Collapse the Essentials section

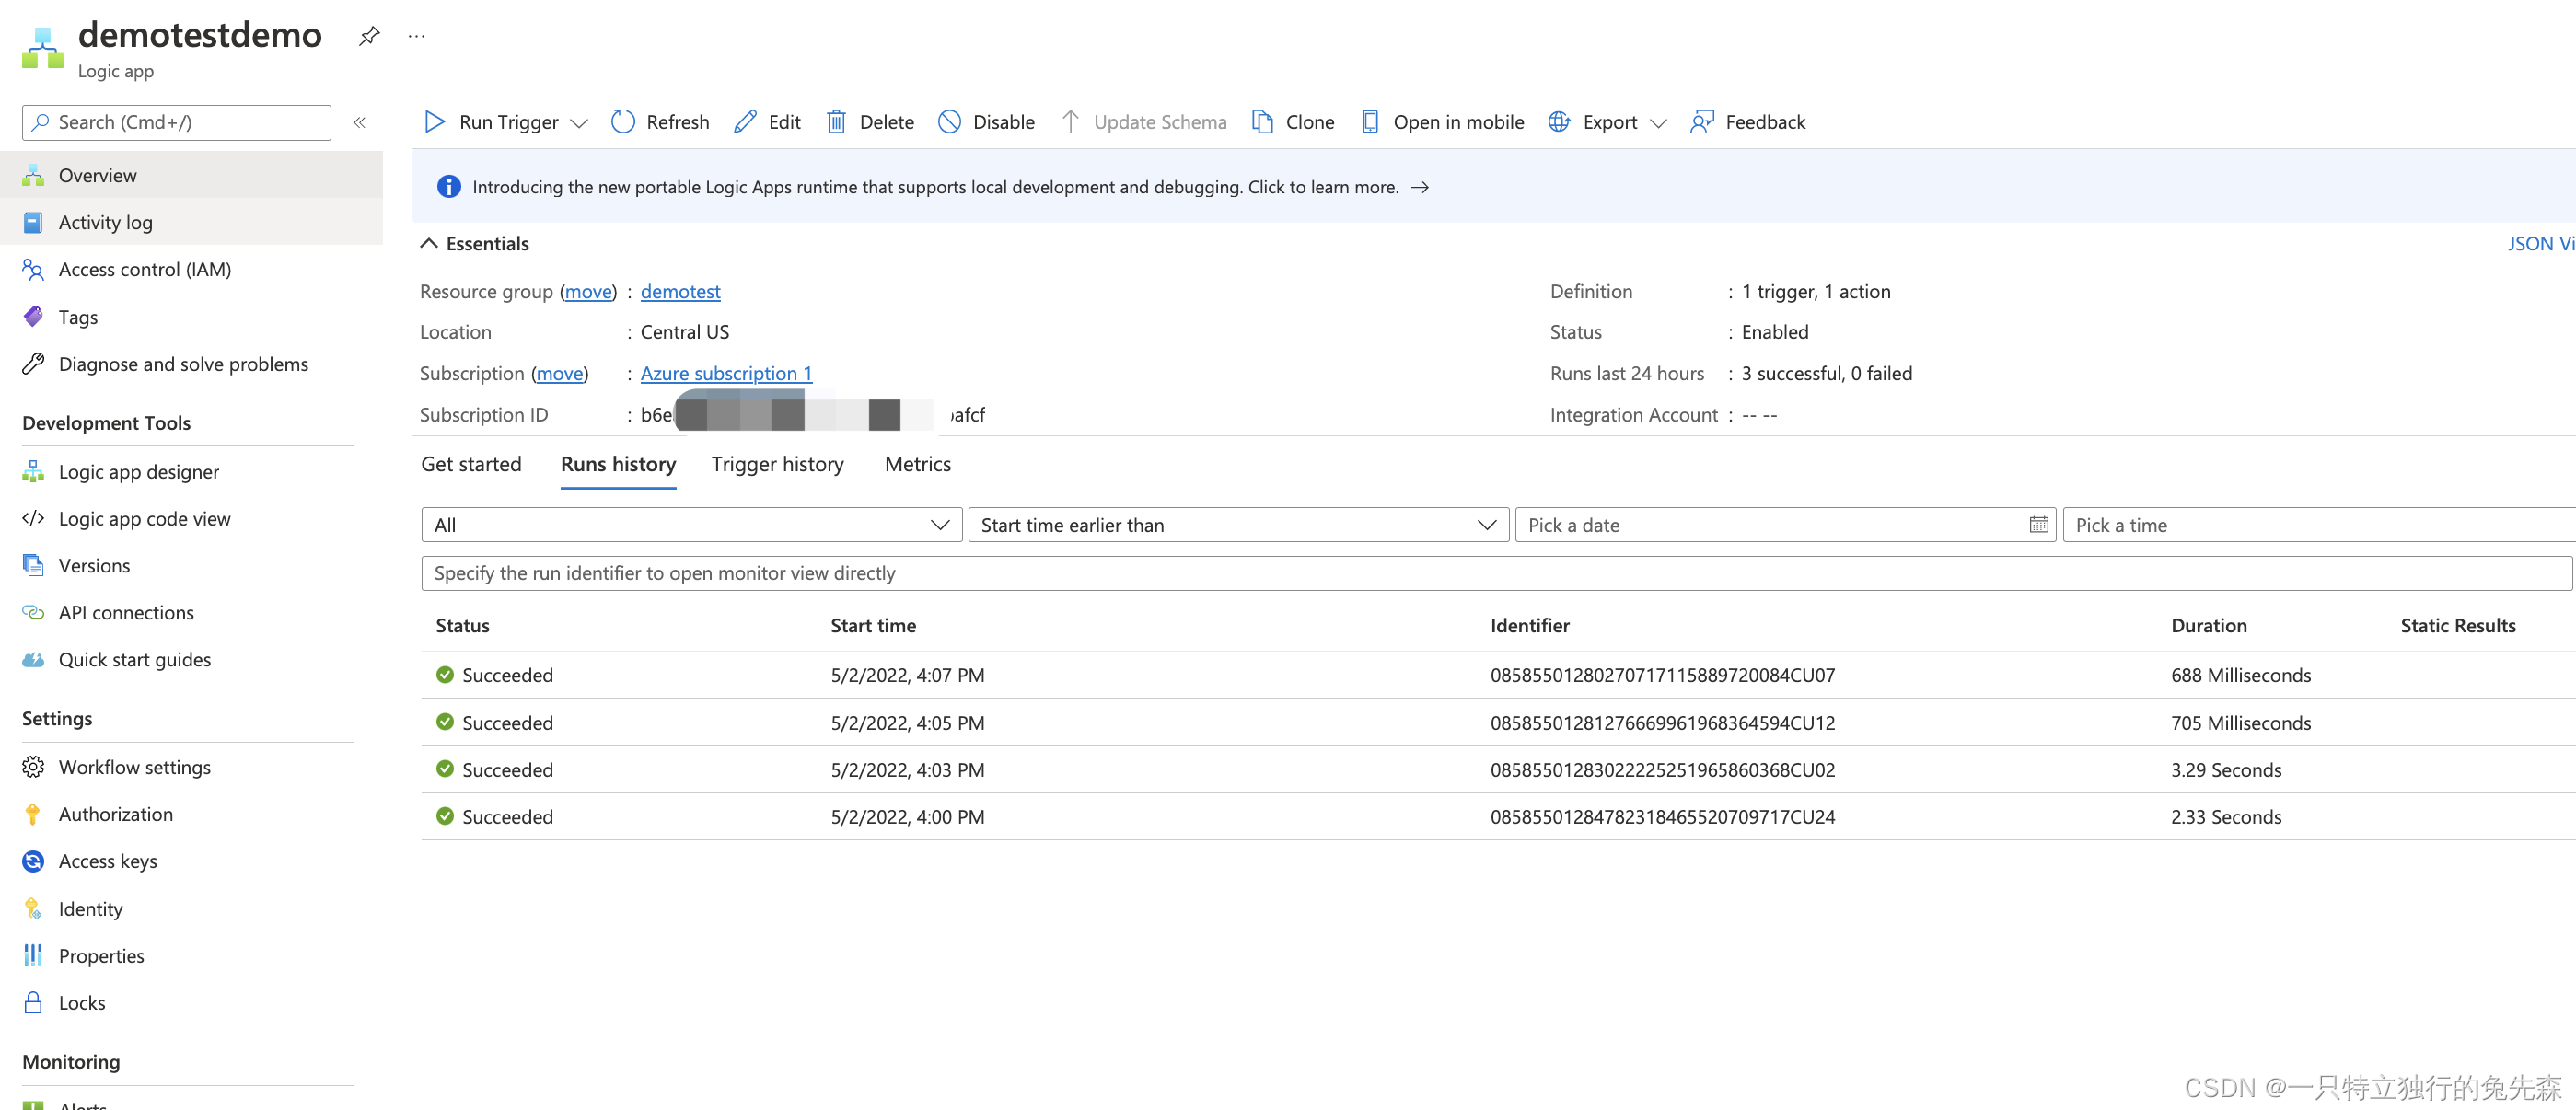[x=429, y=243]
